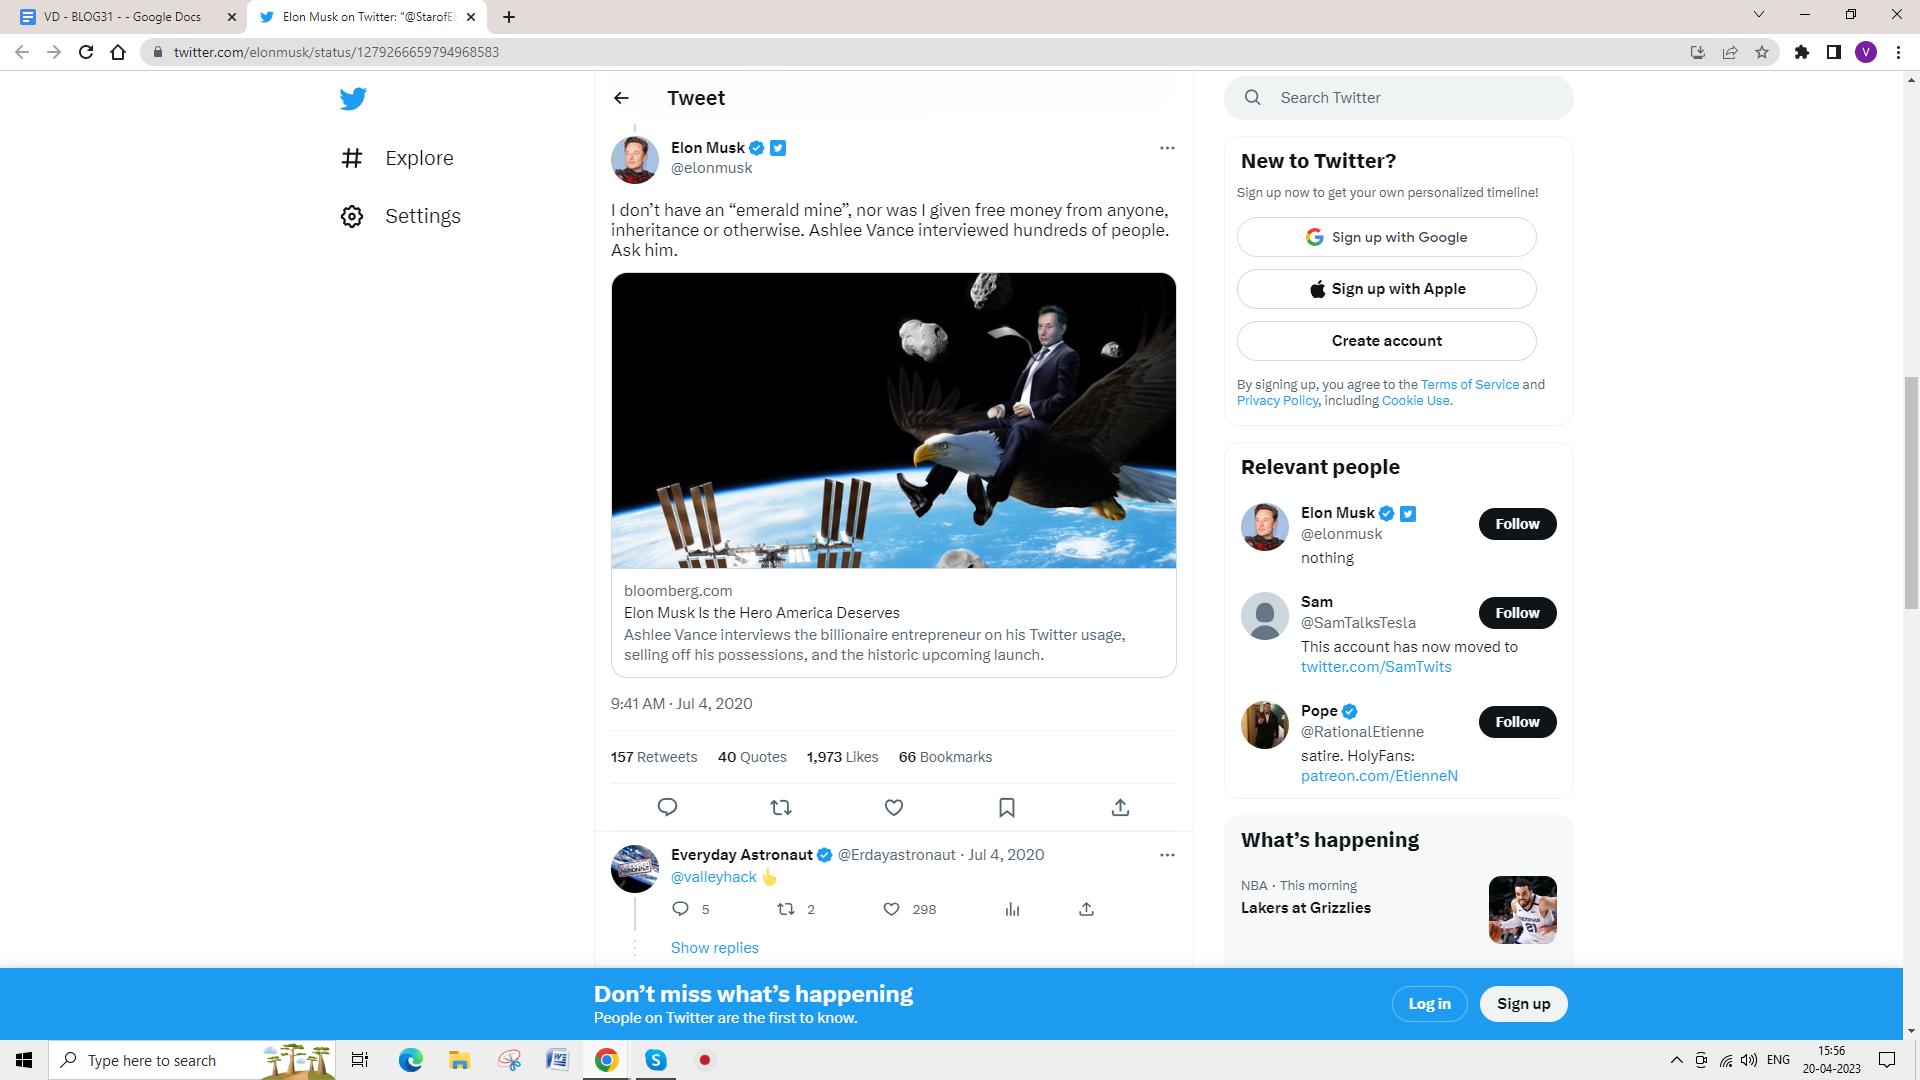The image size is (1920, 1080).
Task: Open more options on Everyday Astronaut reply
Action: [1167, 855]
